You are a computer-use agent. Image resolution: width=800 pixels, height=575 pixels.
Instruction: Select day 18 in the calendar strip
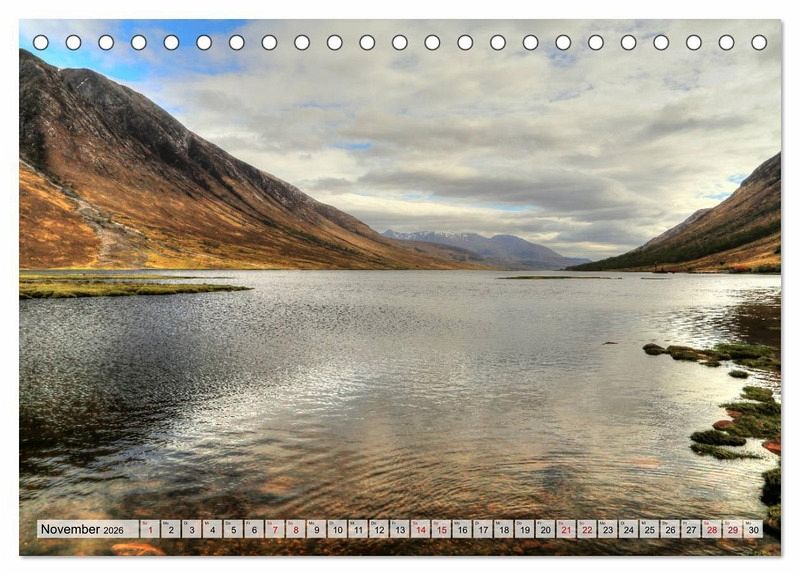504,529
